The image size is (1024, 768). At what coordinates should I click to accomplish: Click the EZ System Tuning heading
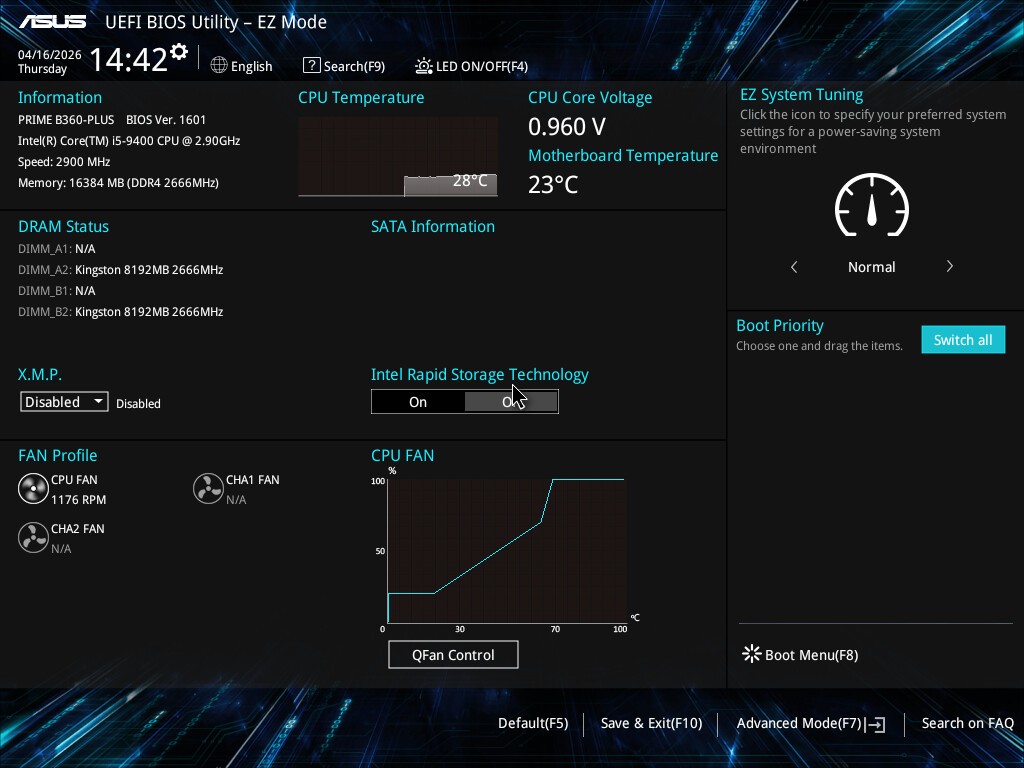click(x=801, y=95)
